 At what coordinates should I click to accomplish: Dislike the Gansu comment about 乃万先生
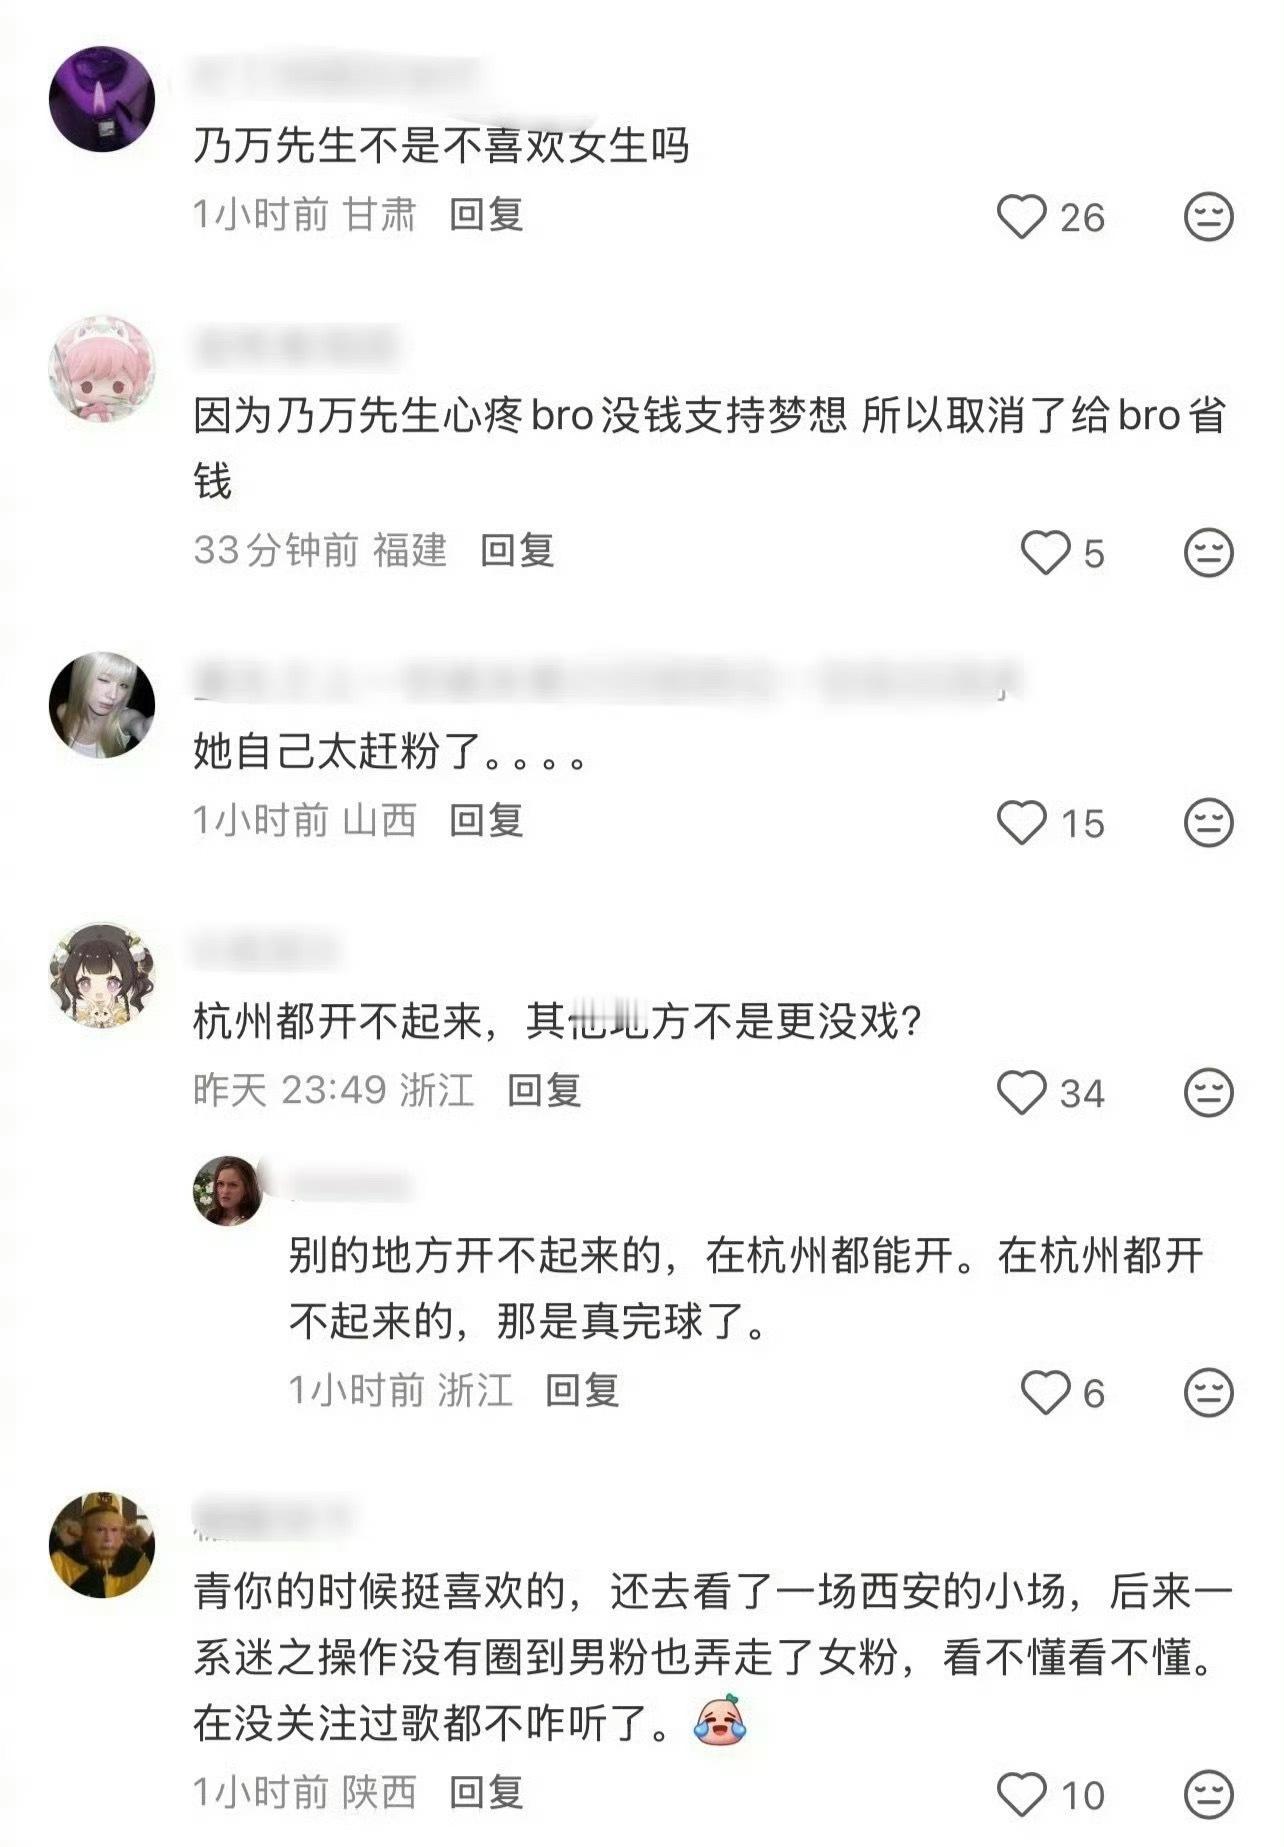[1208, 217]
